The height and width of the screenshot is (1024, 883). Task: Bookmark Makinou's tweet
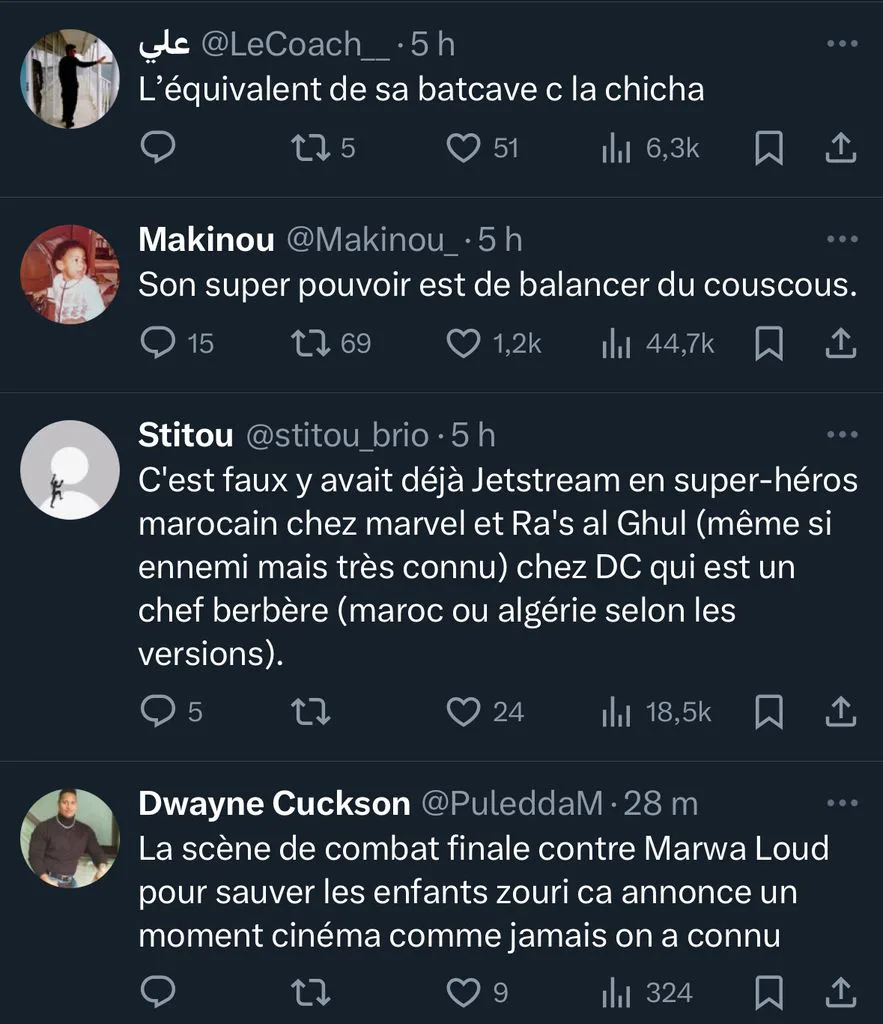[x=769, y=343]
